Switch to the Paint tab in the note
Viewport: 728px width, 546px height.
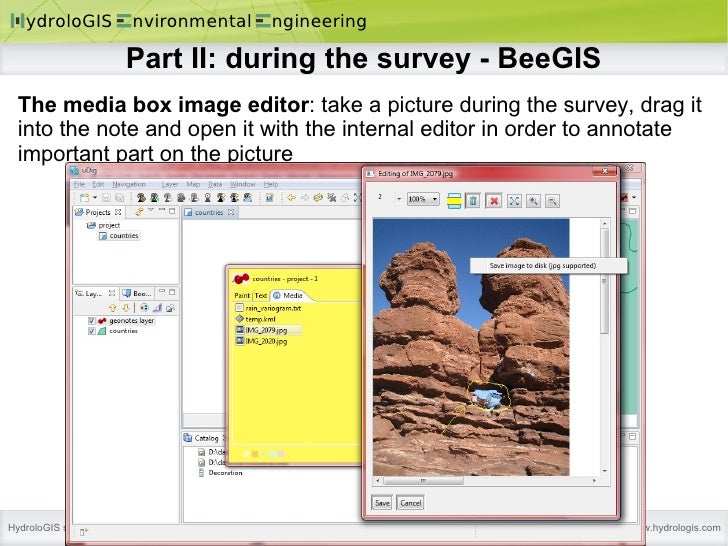[242, 296]
